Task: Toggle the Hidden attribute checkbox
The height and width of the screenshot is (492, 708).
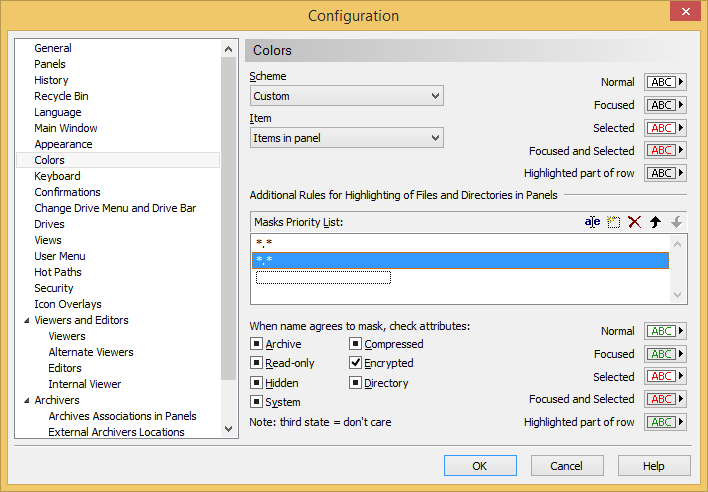Action: pos(257,383)
